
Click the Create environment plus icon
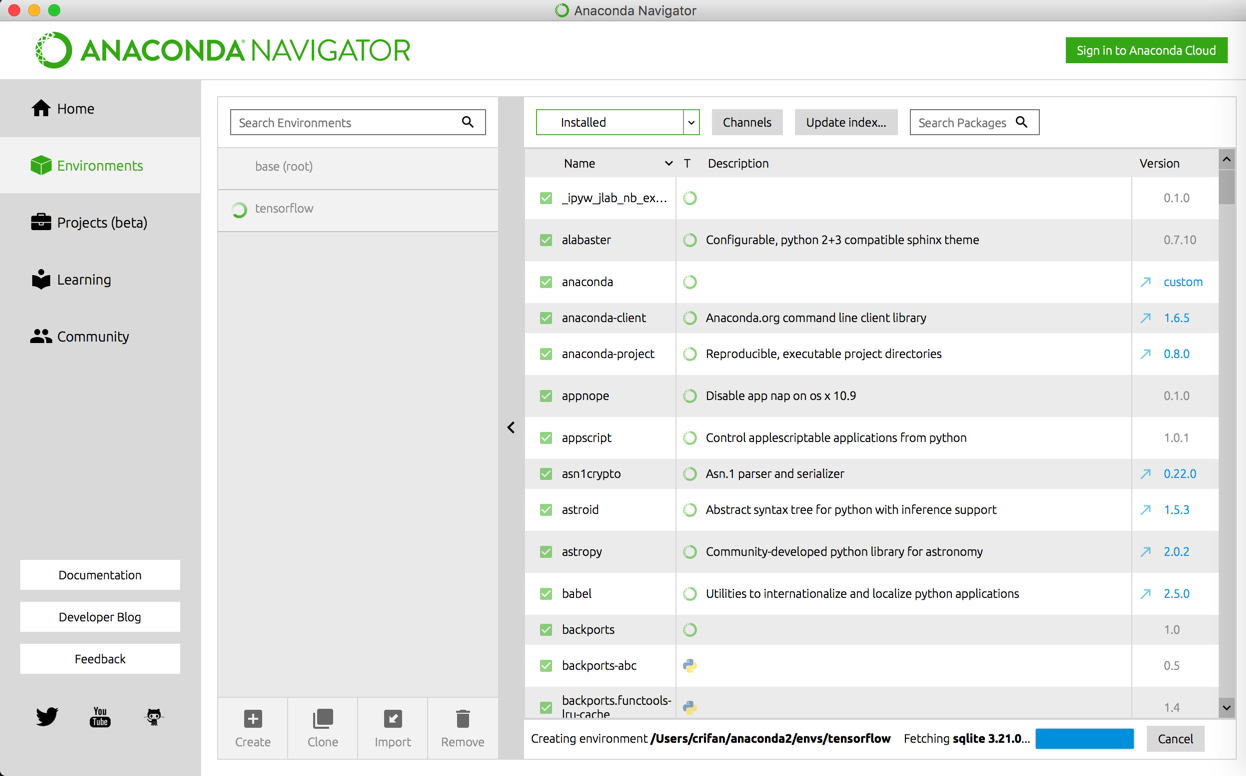click(x=253, y=719)
